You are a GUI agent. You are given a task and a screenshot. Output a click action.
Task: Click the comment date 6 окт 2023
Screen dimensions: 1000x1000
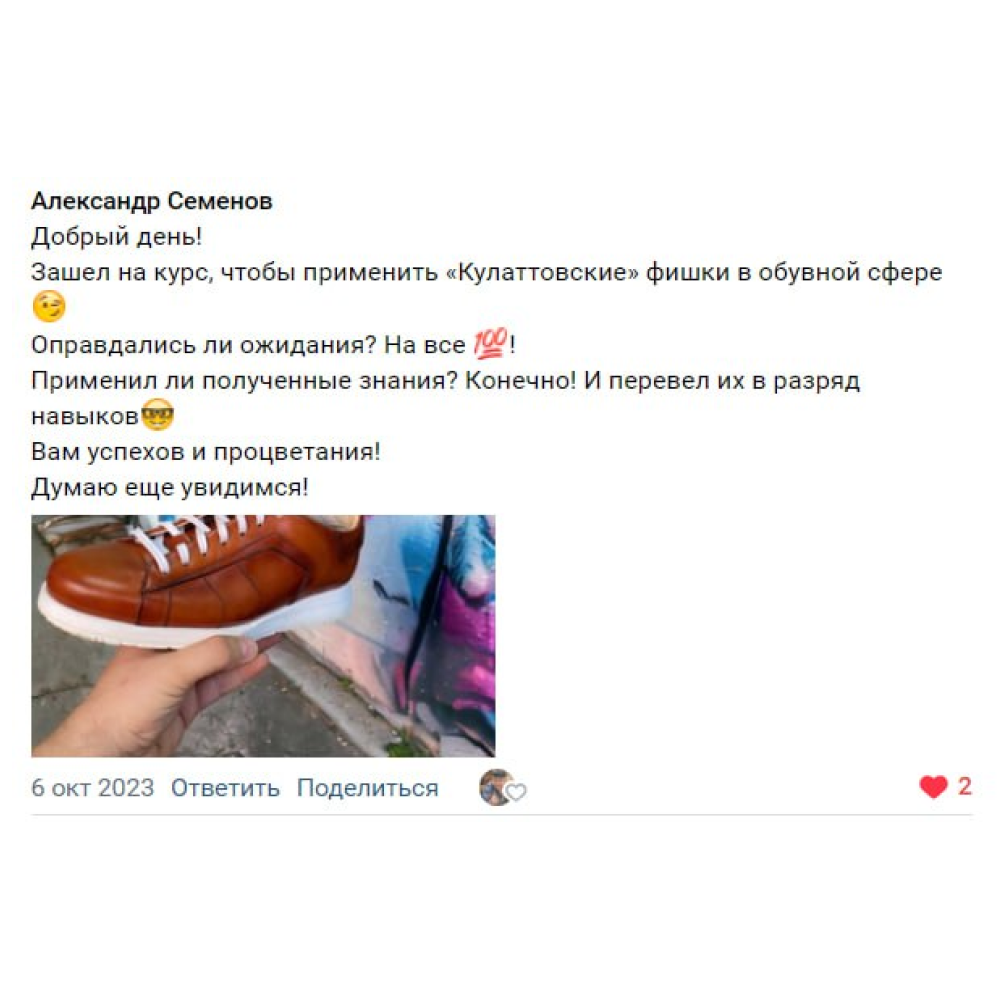coord(92,788)
